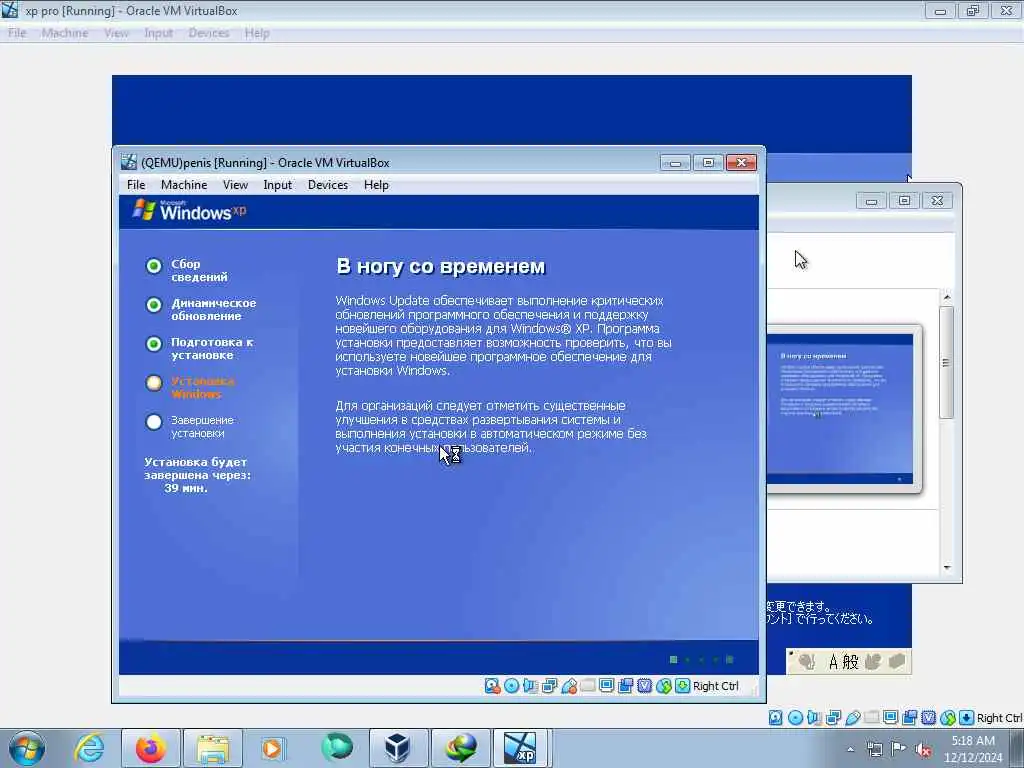Click display indicator in xp pro window status bar
Screen dimensions: 1024x768
click(x=890, y=718)
